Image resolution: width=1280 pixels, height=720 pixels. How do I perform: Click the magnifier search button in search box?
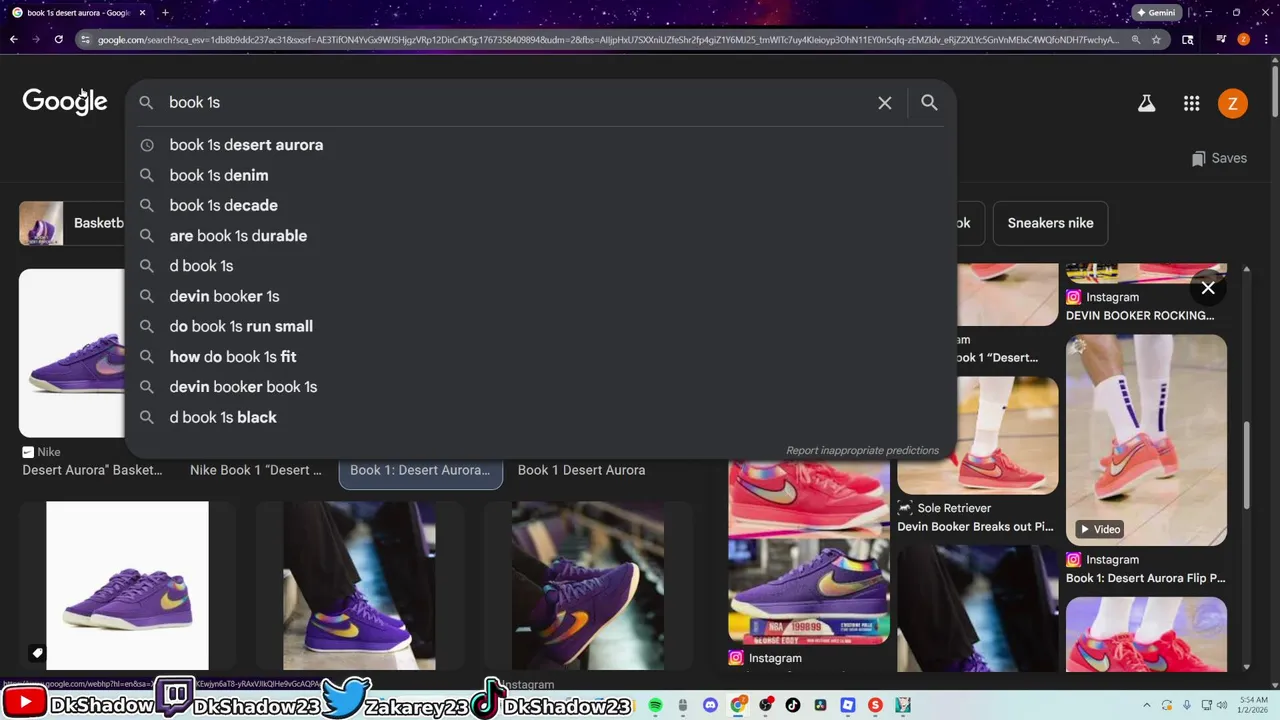click(x=929, y=103)
